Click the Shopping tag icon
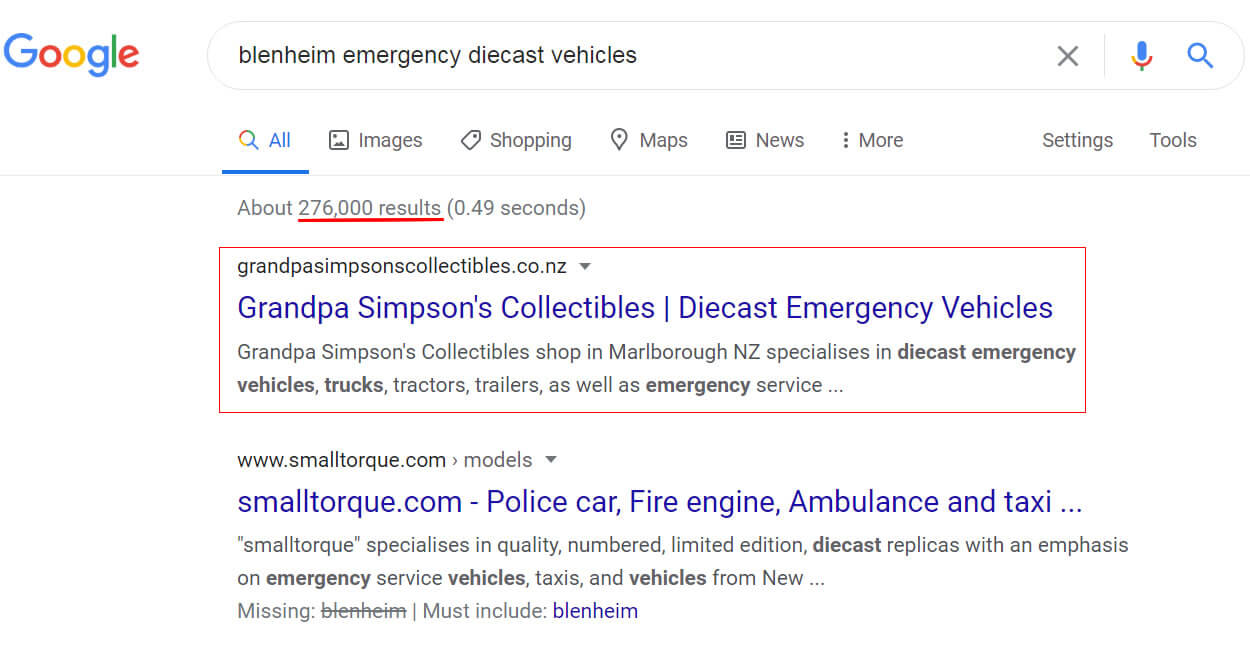 470,140
